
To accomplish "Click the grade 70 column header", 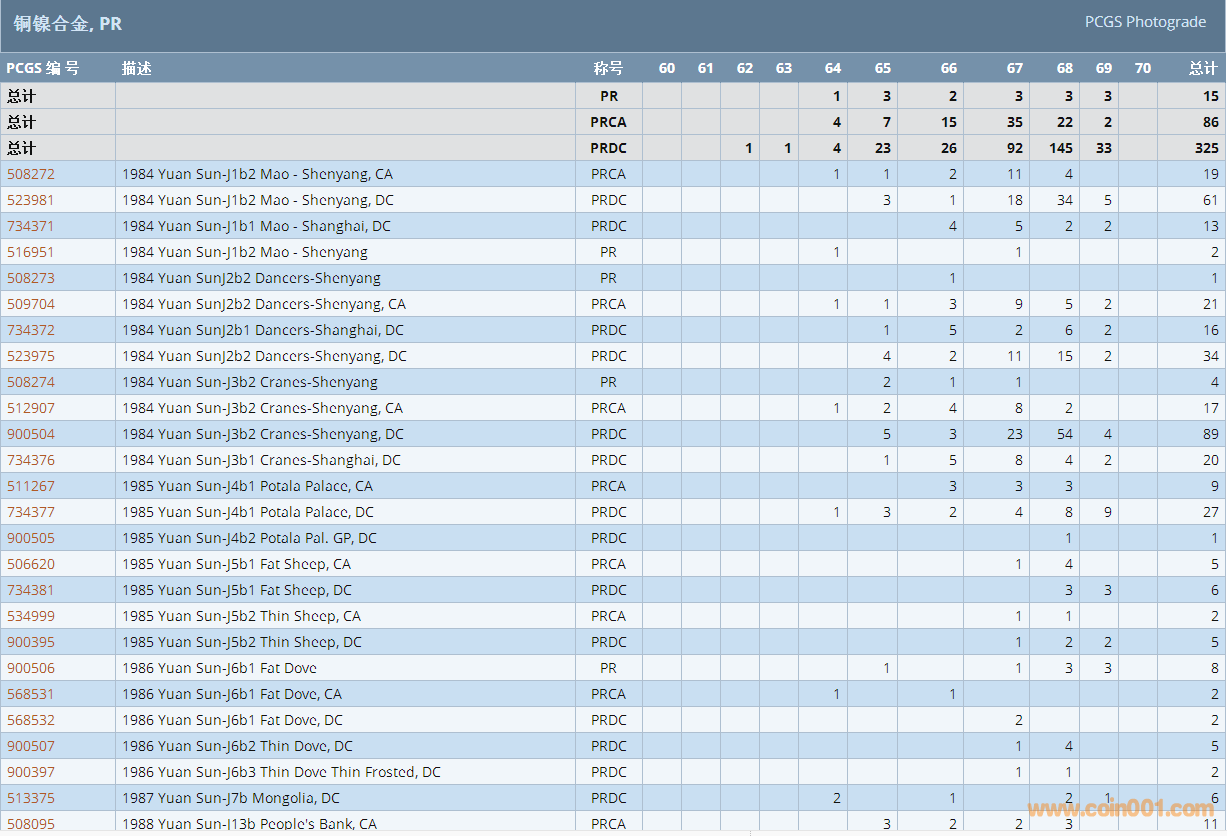I will [1142, 68].
